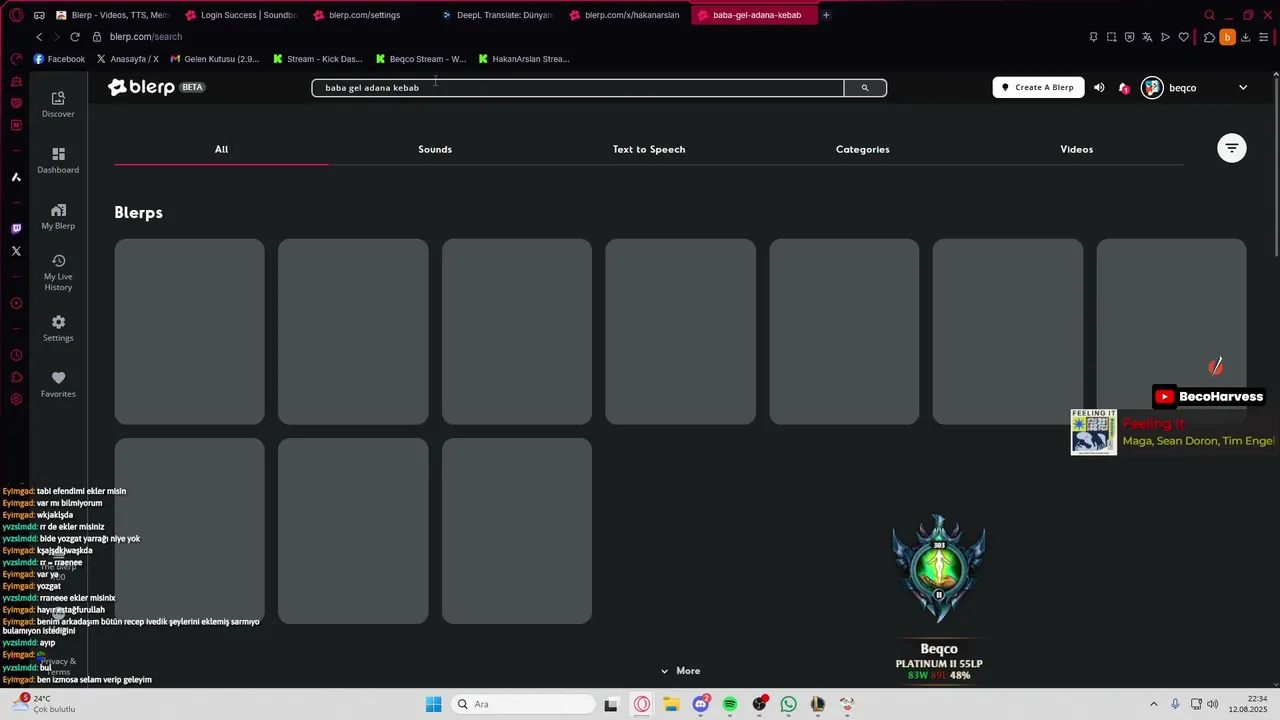Screen dimensions: 1280x720
Task: Open Opera sidebar player icon
Action: (16, 303)
